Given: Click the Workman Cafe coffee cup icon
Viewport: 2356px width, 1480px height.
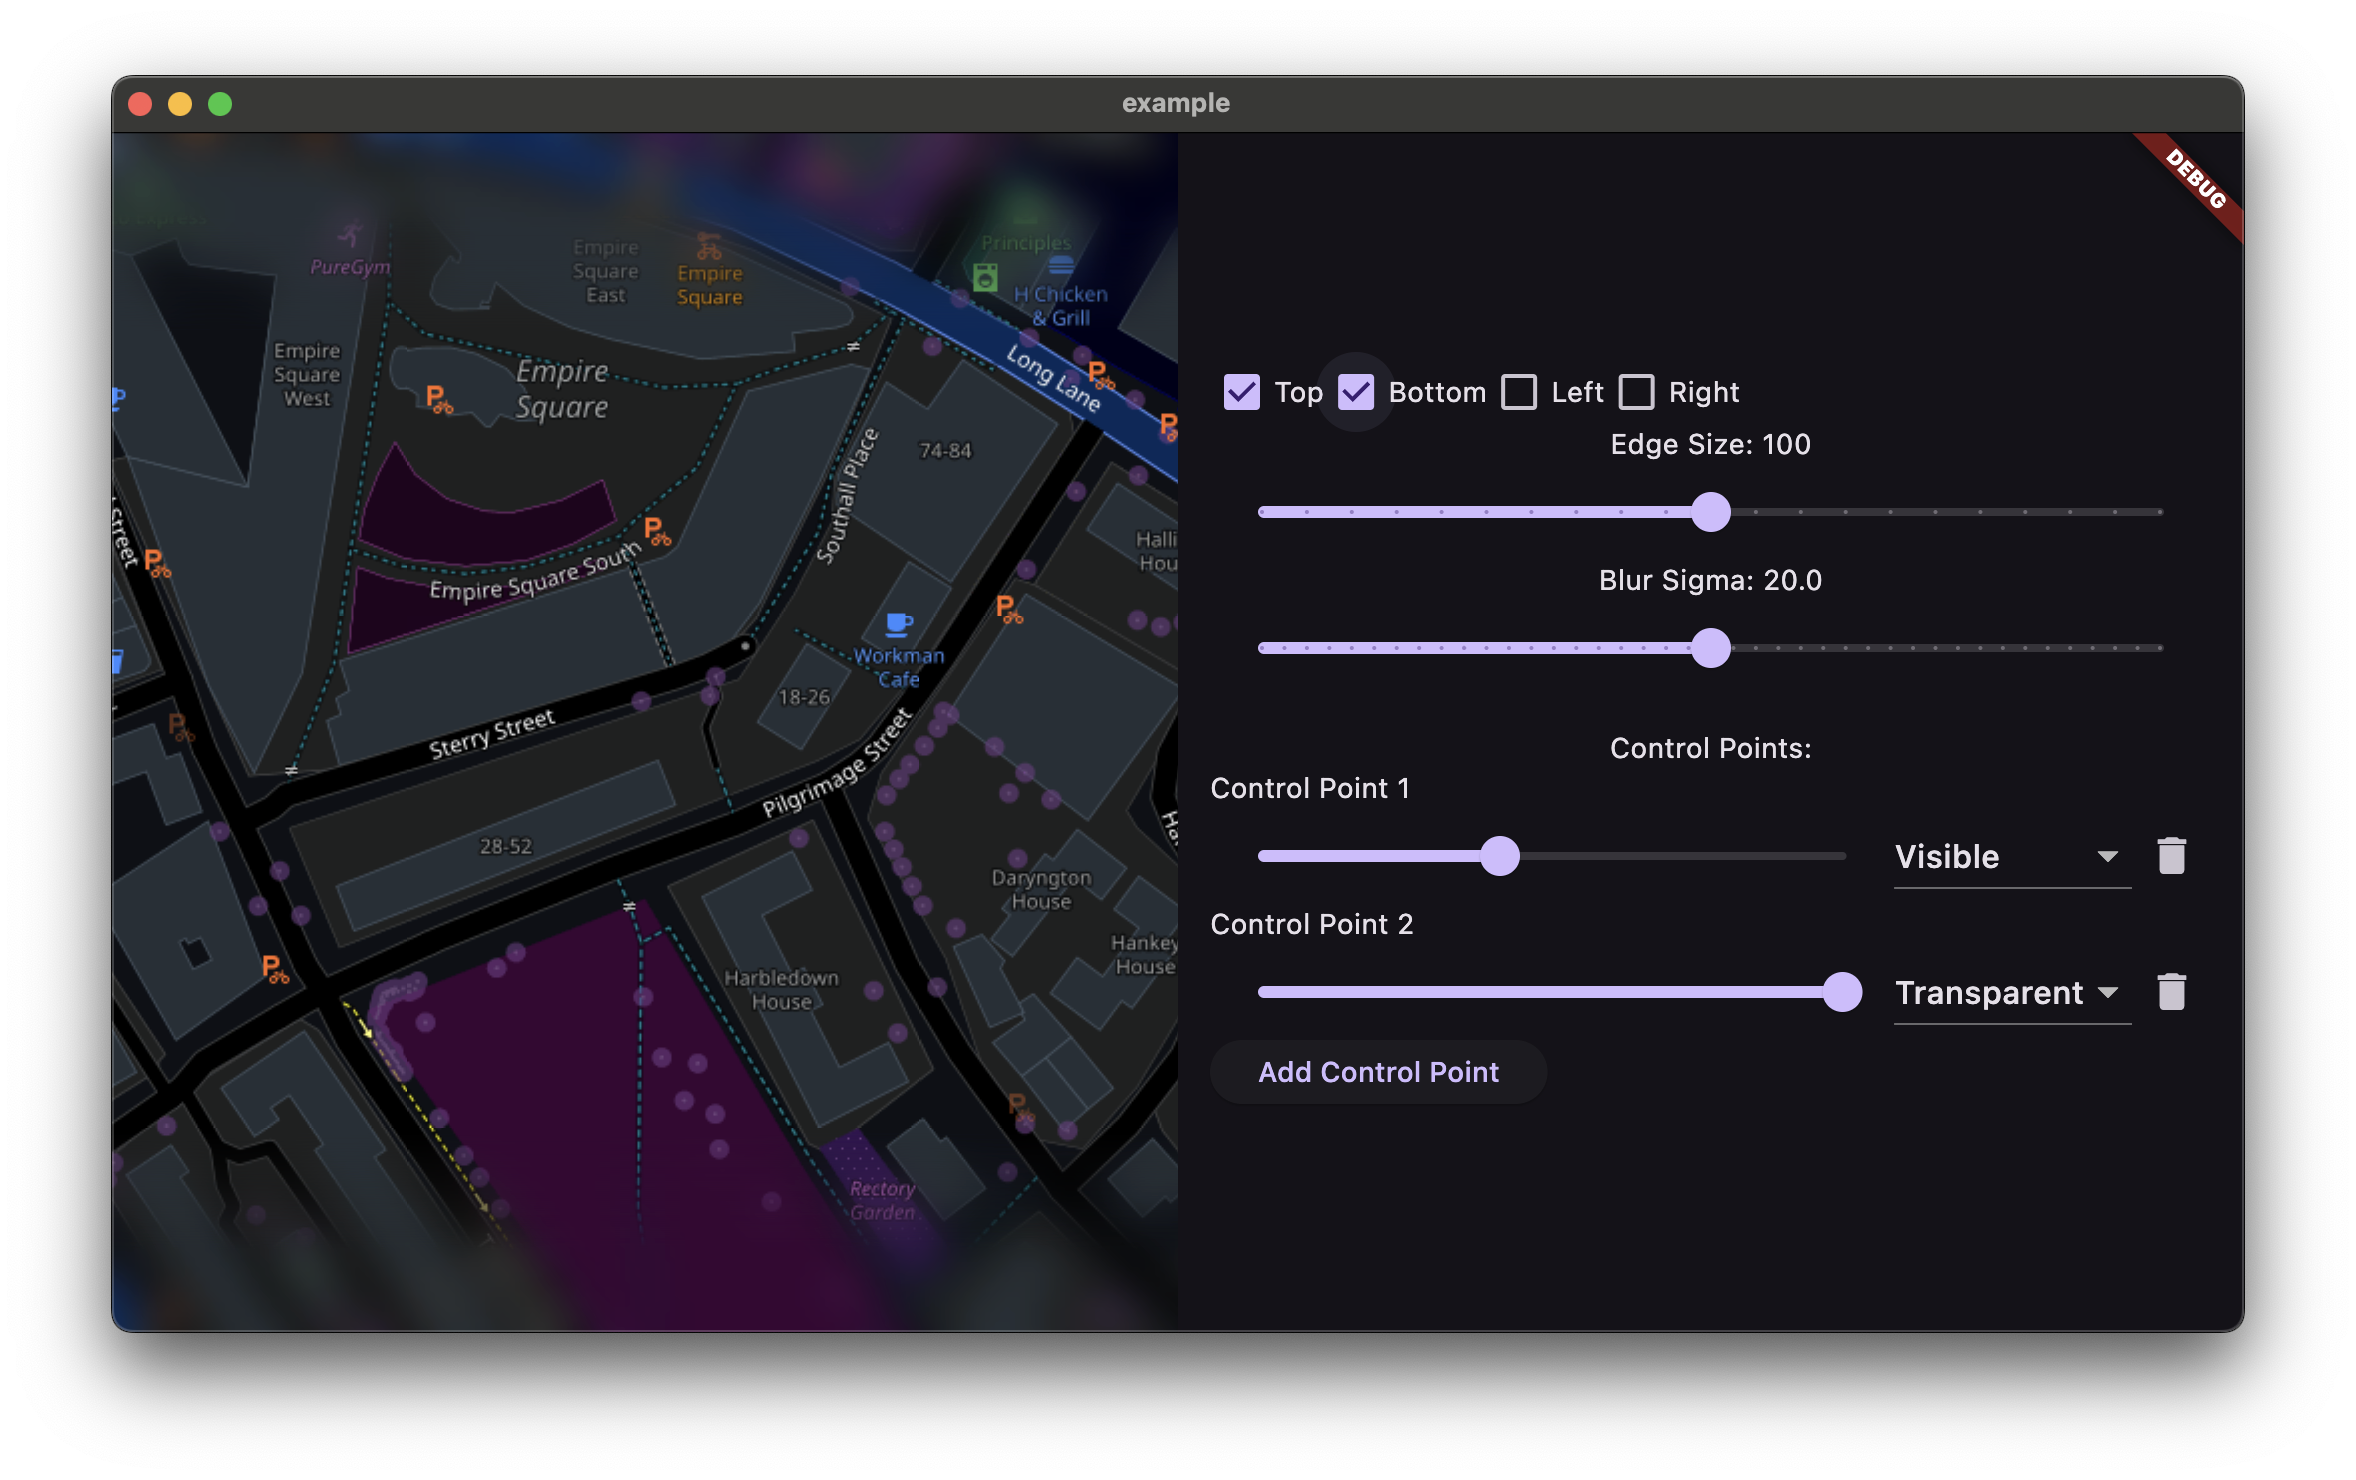Looking at the screenshot, I should pos(899,625).
